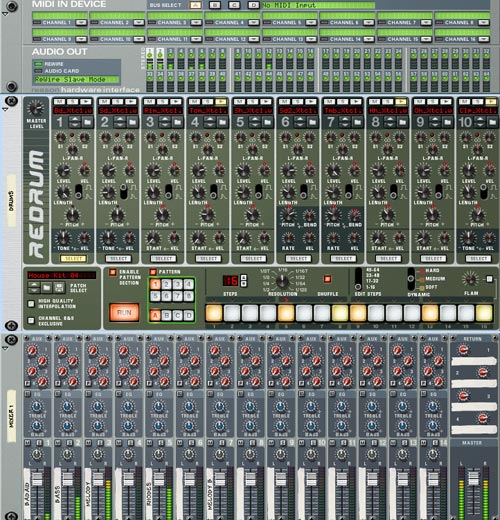Click SELECT on drum channel 1

(x=73, y=258)
